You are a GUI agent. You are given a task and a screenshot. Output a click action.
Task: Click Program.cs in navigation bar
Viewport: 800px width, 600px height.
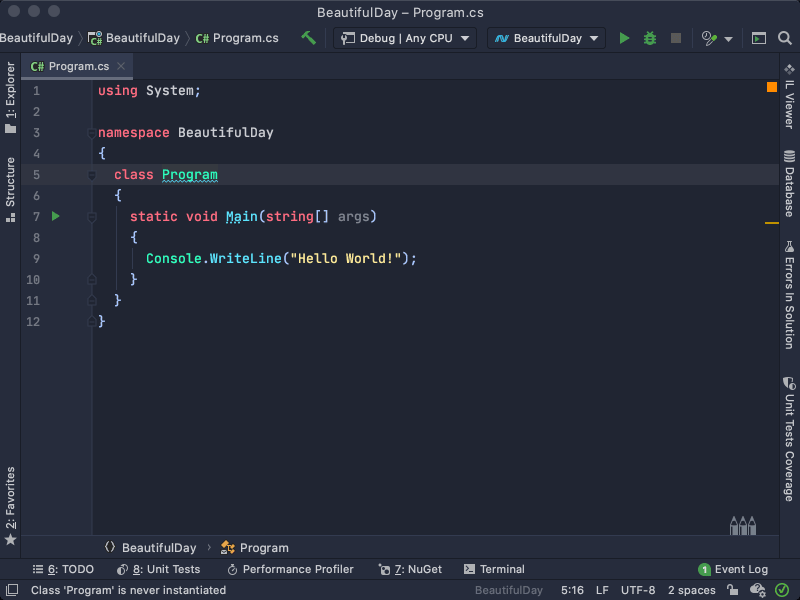pos(237,38)
